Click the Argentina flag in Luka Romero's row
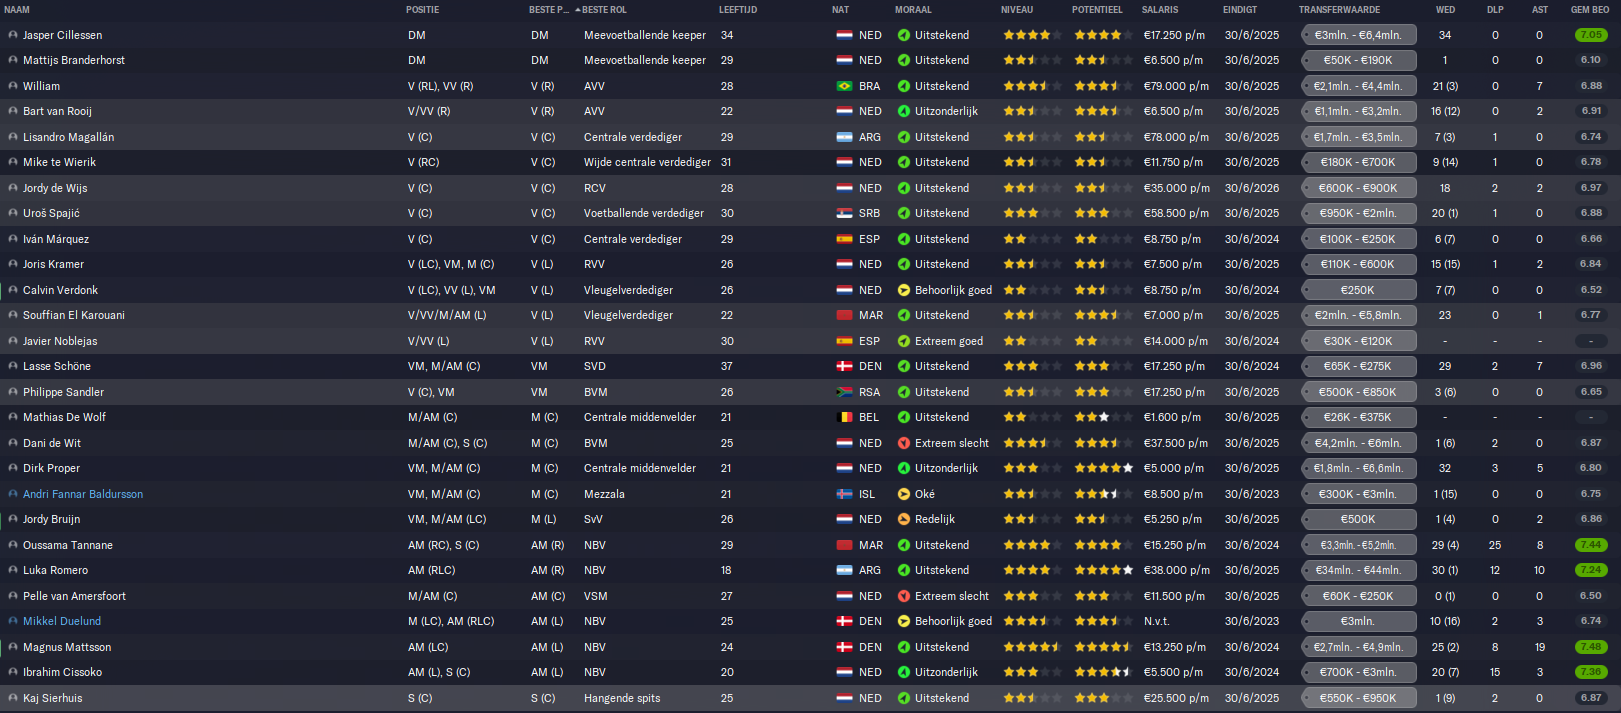Image resolution: width=1621 pixels, height=713 pixels. pyautogui.click(x=844, y=570)
